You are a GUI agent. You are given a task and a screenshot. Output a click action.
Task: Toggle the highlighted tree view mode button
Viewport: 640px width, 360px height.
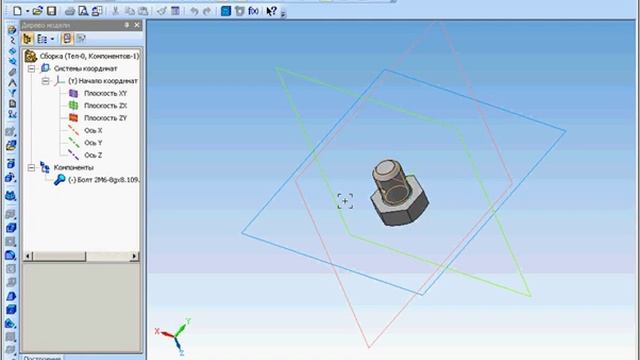(x=67, y=39)
